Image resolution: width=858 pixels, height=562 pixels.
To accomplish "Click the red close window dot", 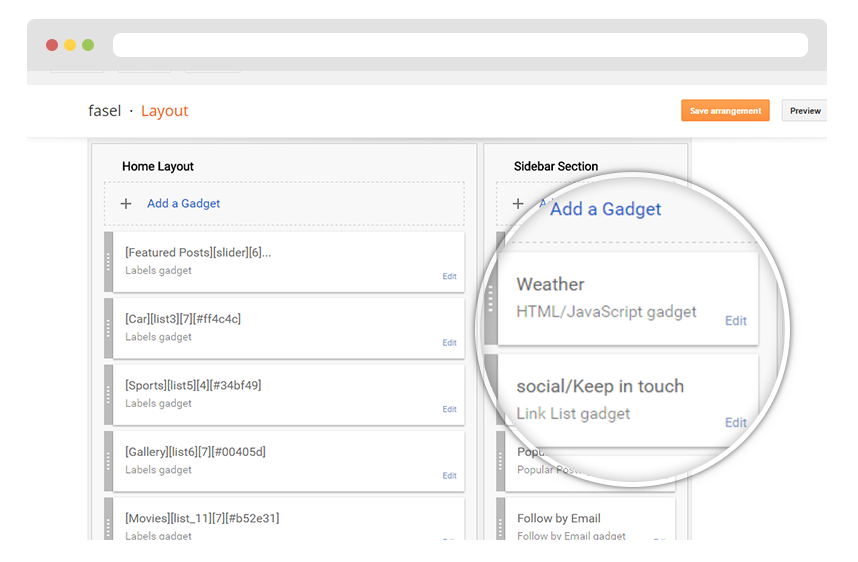I will [52, 45].
